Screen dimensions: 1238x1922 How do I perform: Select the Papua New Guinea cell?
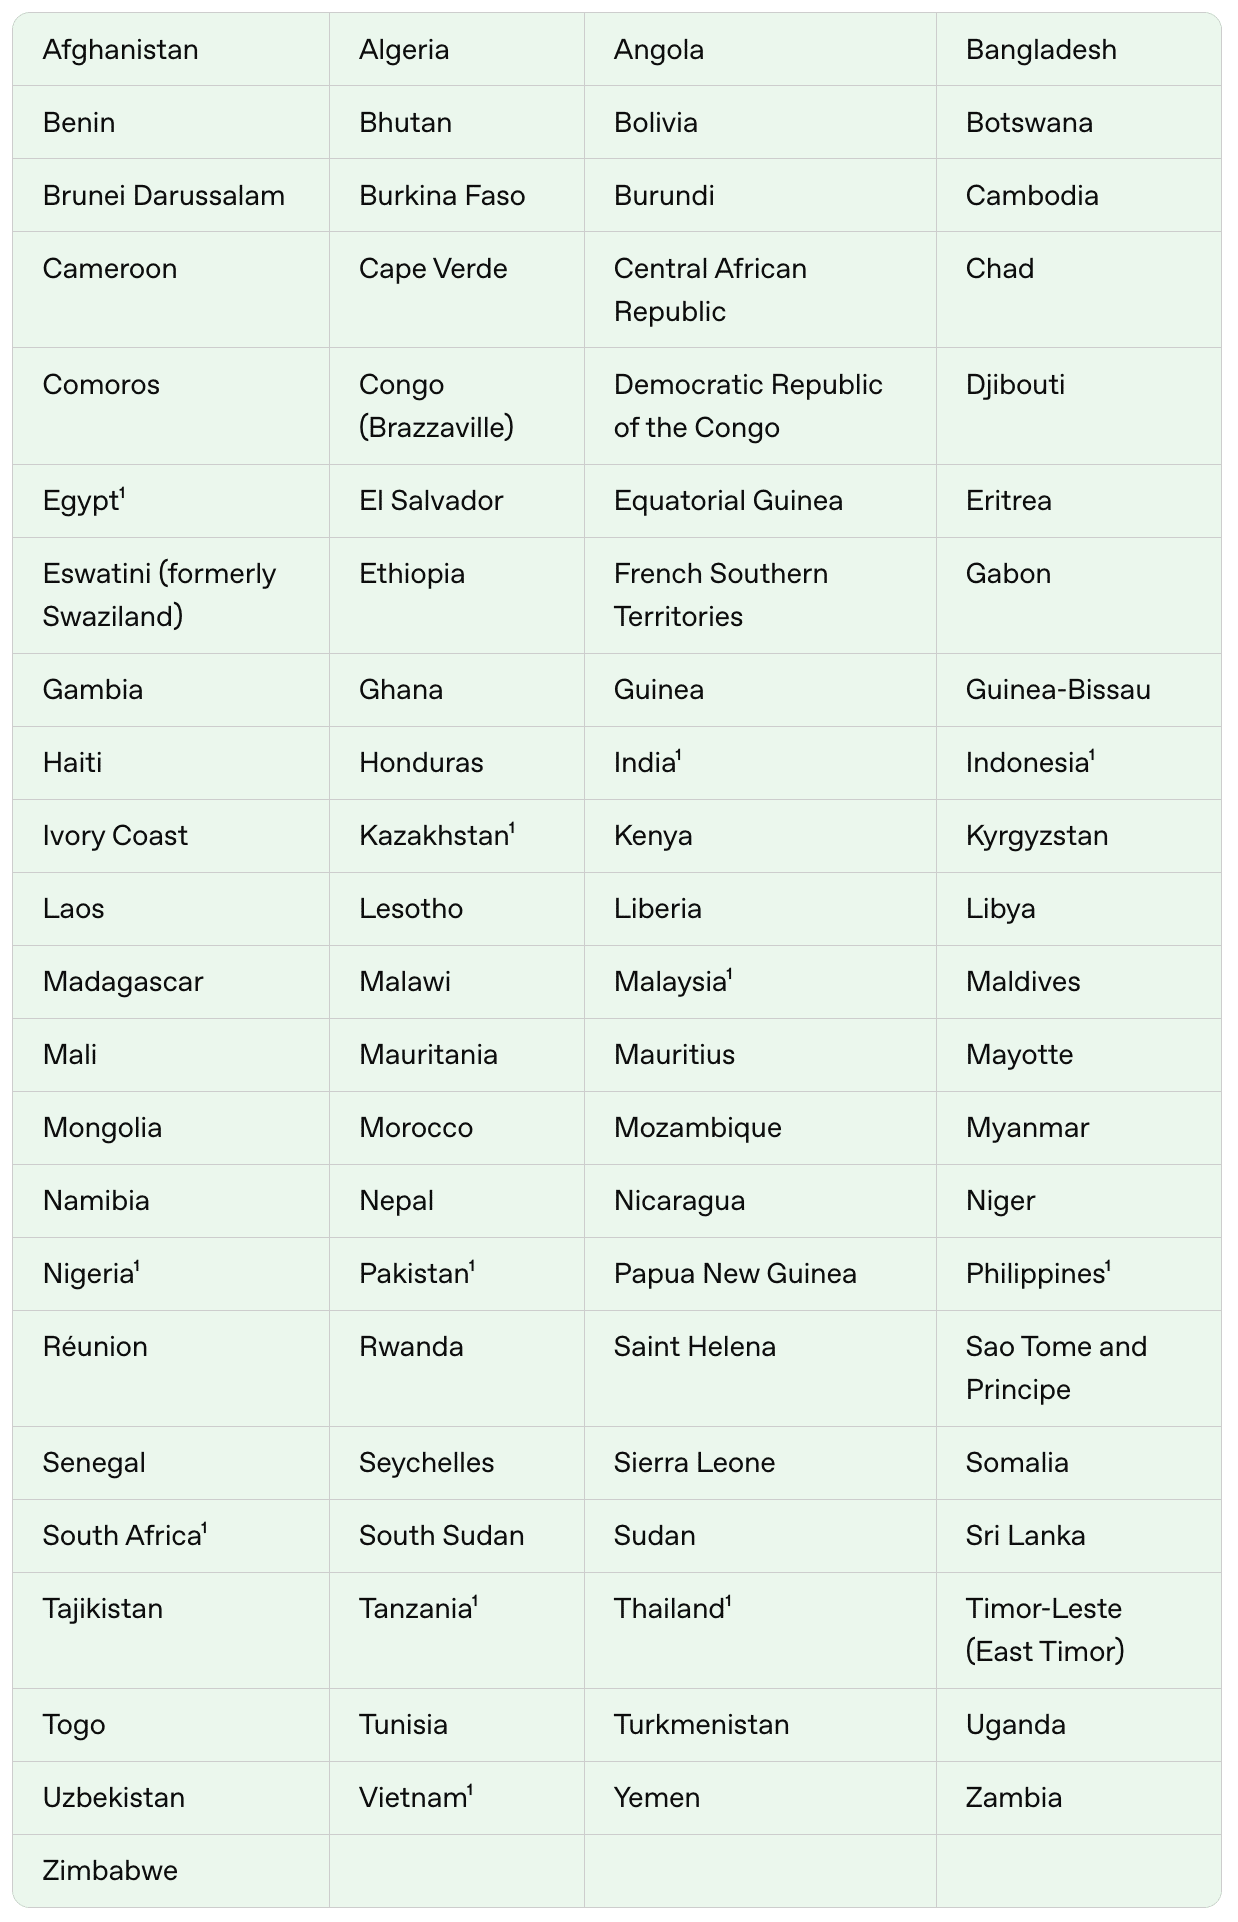(734, 1274)
